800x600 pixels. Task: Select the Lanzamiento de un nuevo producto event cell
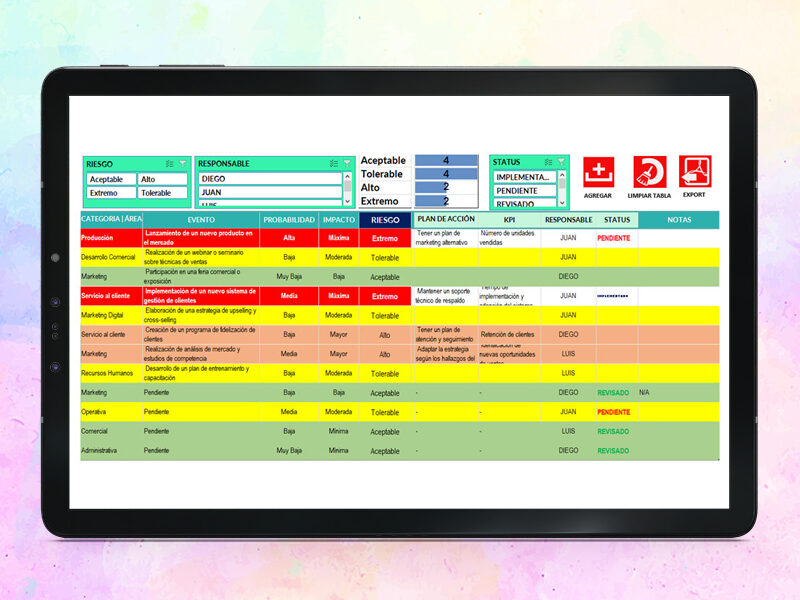pos(201,238)
